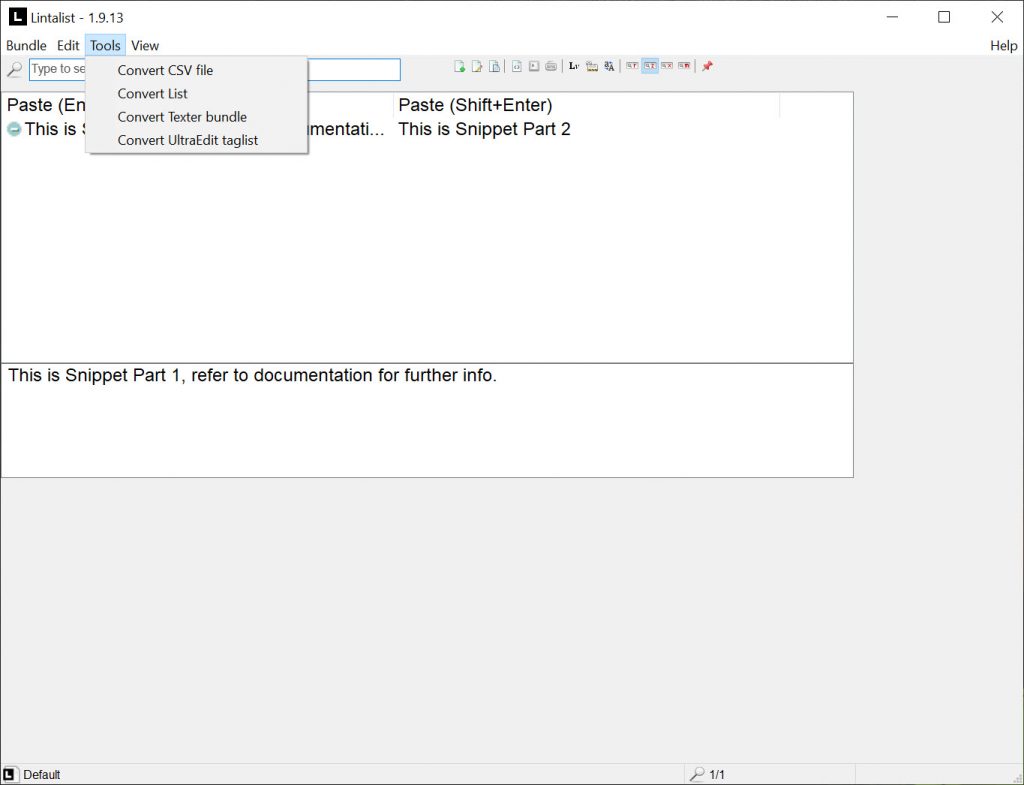Choose Convert CSV file
The height and width of the screenshot is (785, 1024).
[197, 71]
